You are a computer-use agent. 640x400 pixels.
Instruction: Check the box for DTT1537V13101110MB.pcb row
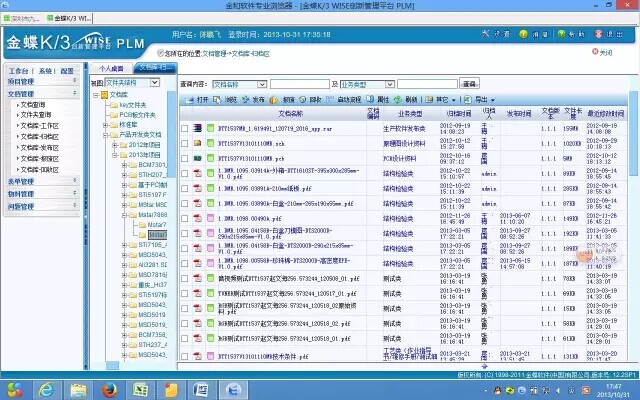pos(184,158)
